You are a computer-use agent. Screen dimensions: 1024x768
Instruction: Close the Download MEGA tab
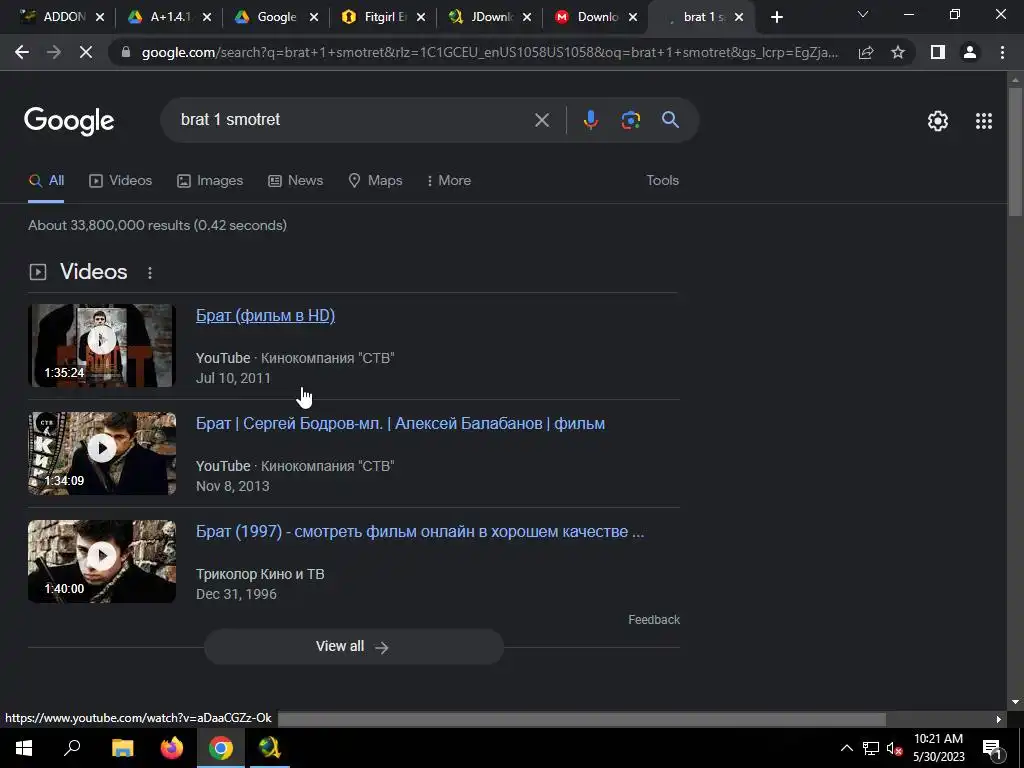(633, 18)
